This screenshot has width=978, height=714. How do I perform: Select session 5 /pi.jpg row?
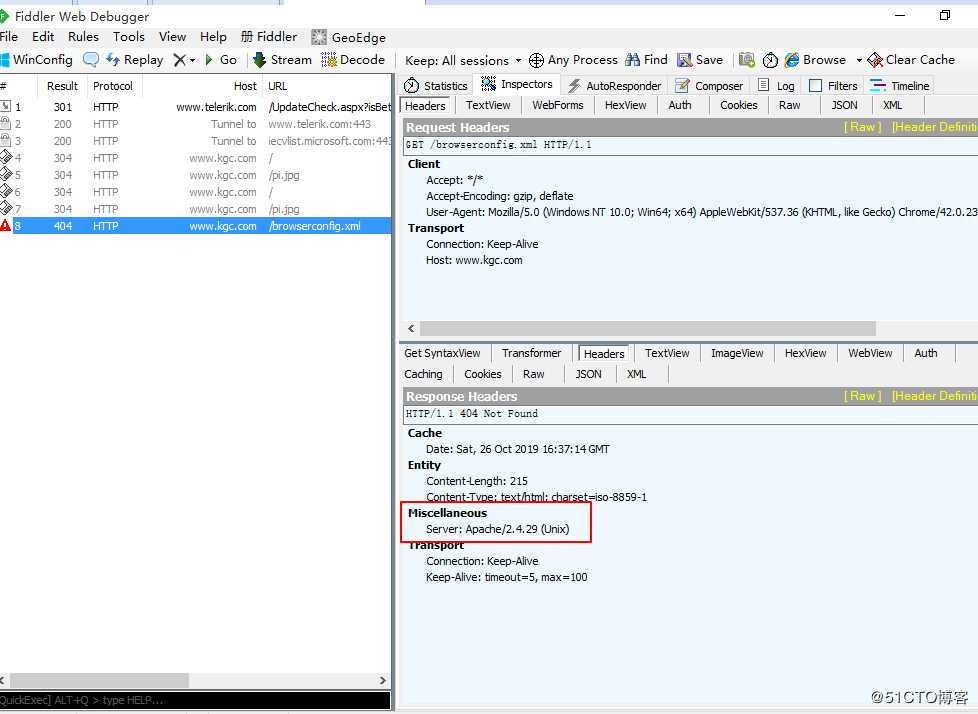(x=196, y=175)
